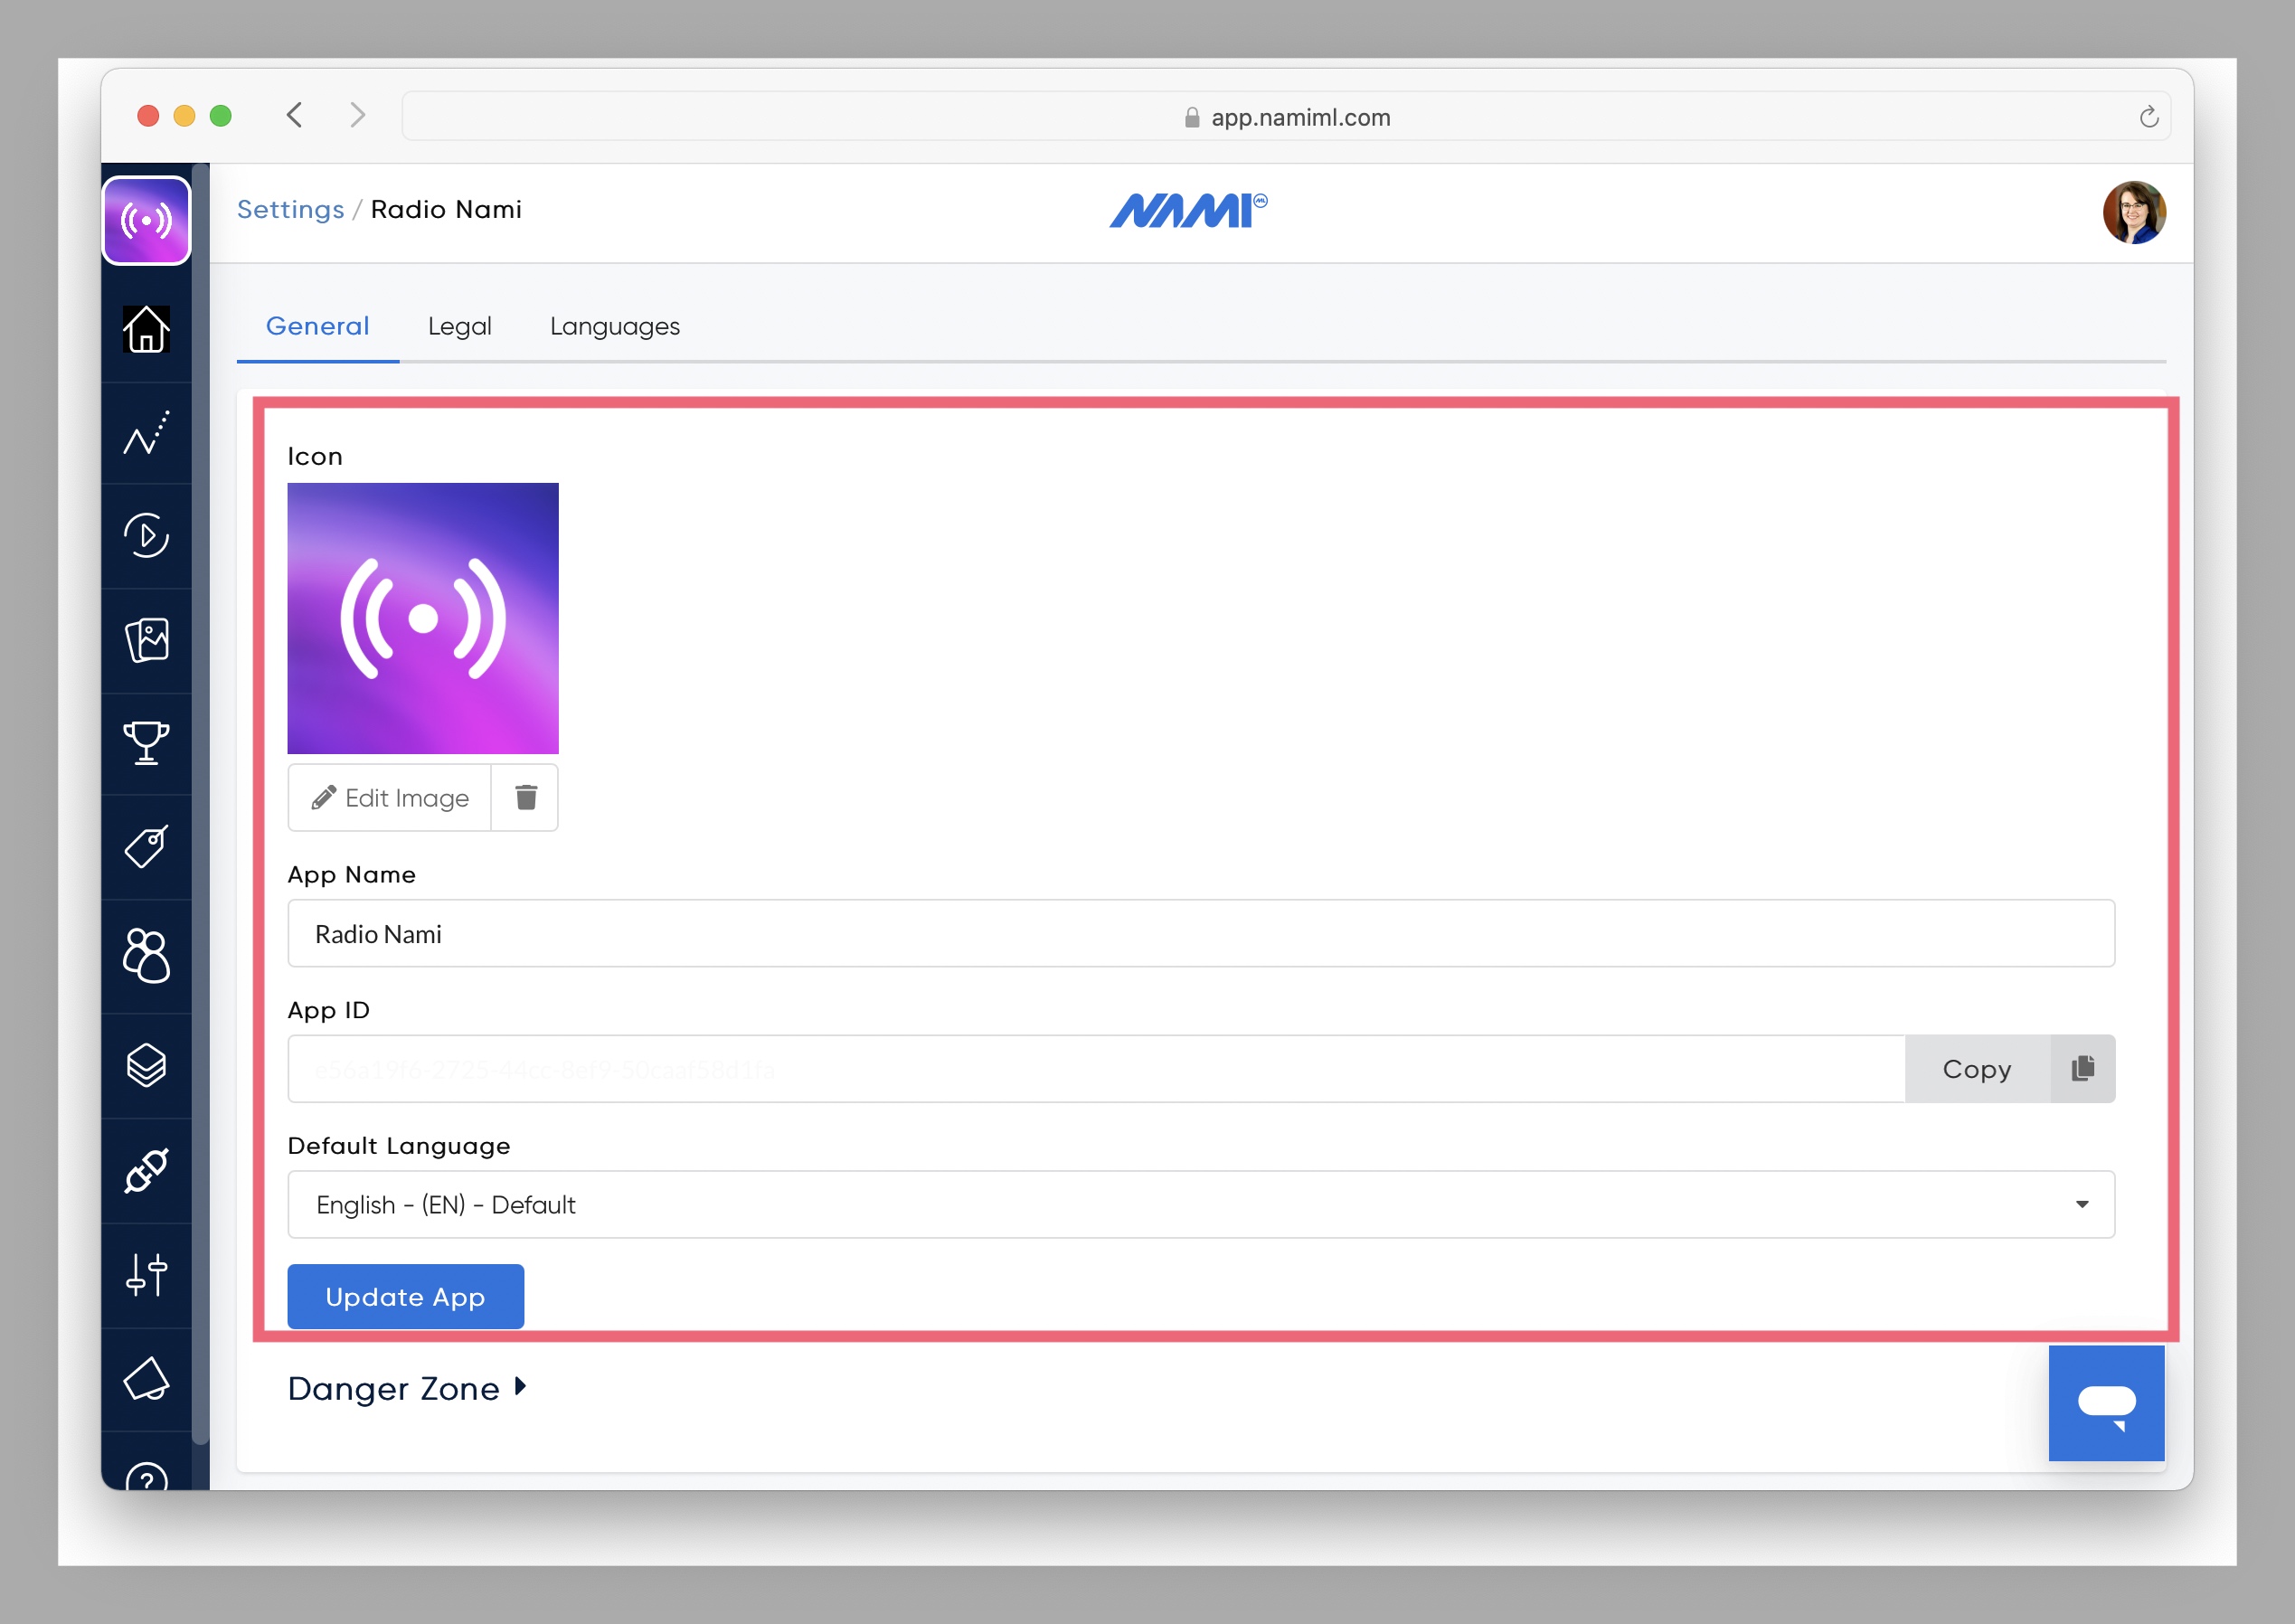The image size is (2295, 1624).
Task: Click the copy clipboard icon beside App ID
Action: click(x=2082, y=1068)
